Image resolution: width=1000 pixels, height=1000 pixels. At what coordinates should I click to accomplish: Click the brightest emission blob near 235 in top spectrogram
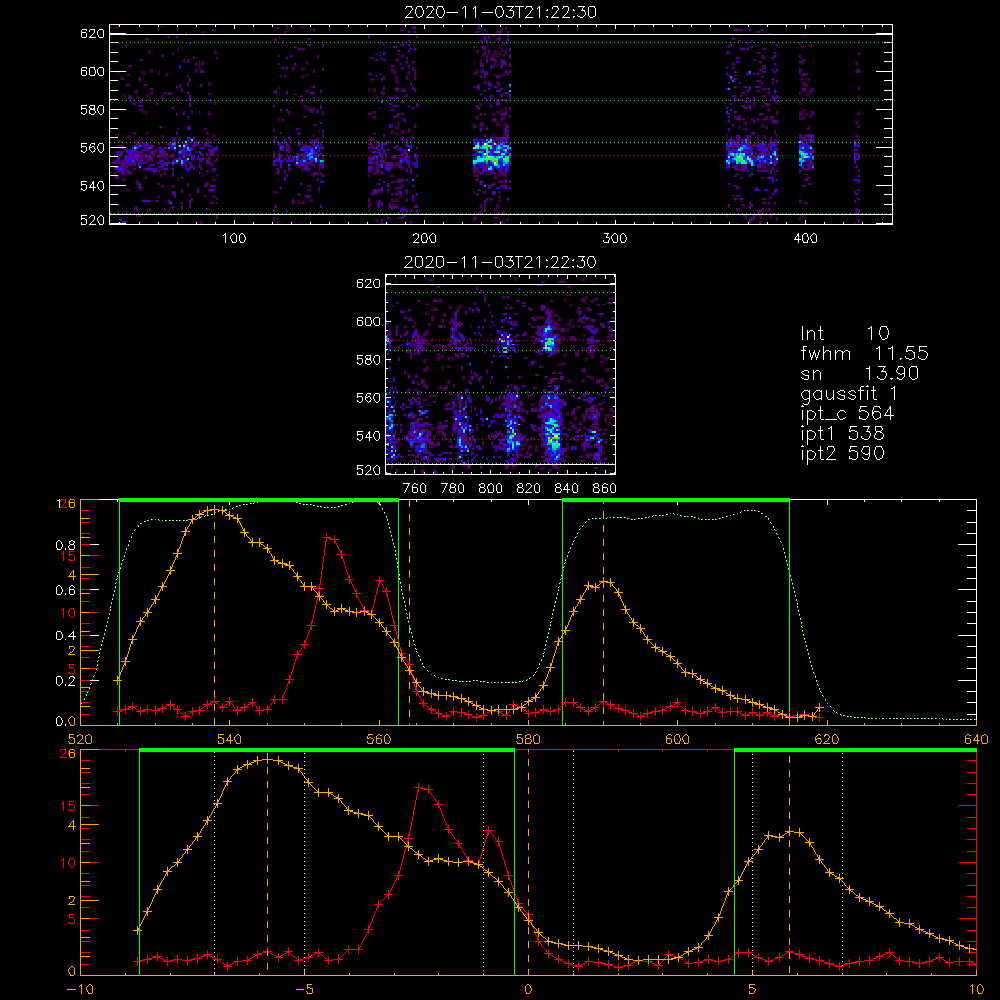point(491,154)
